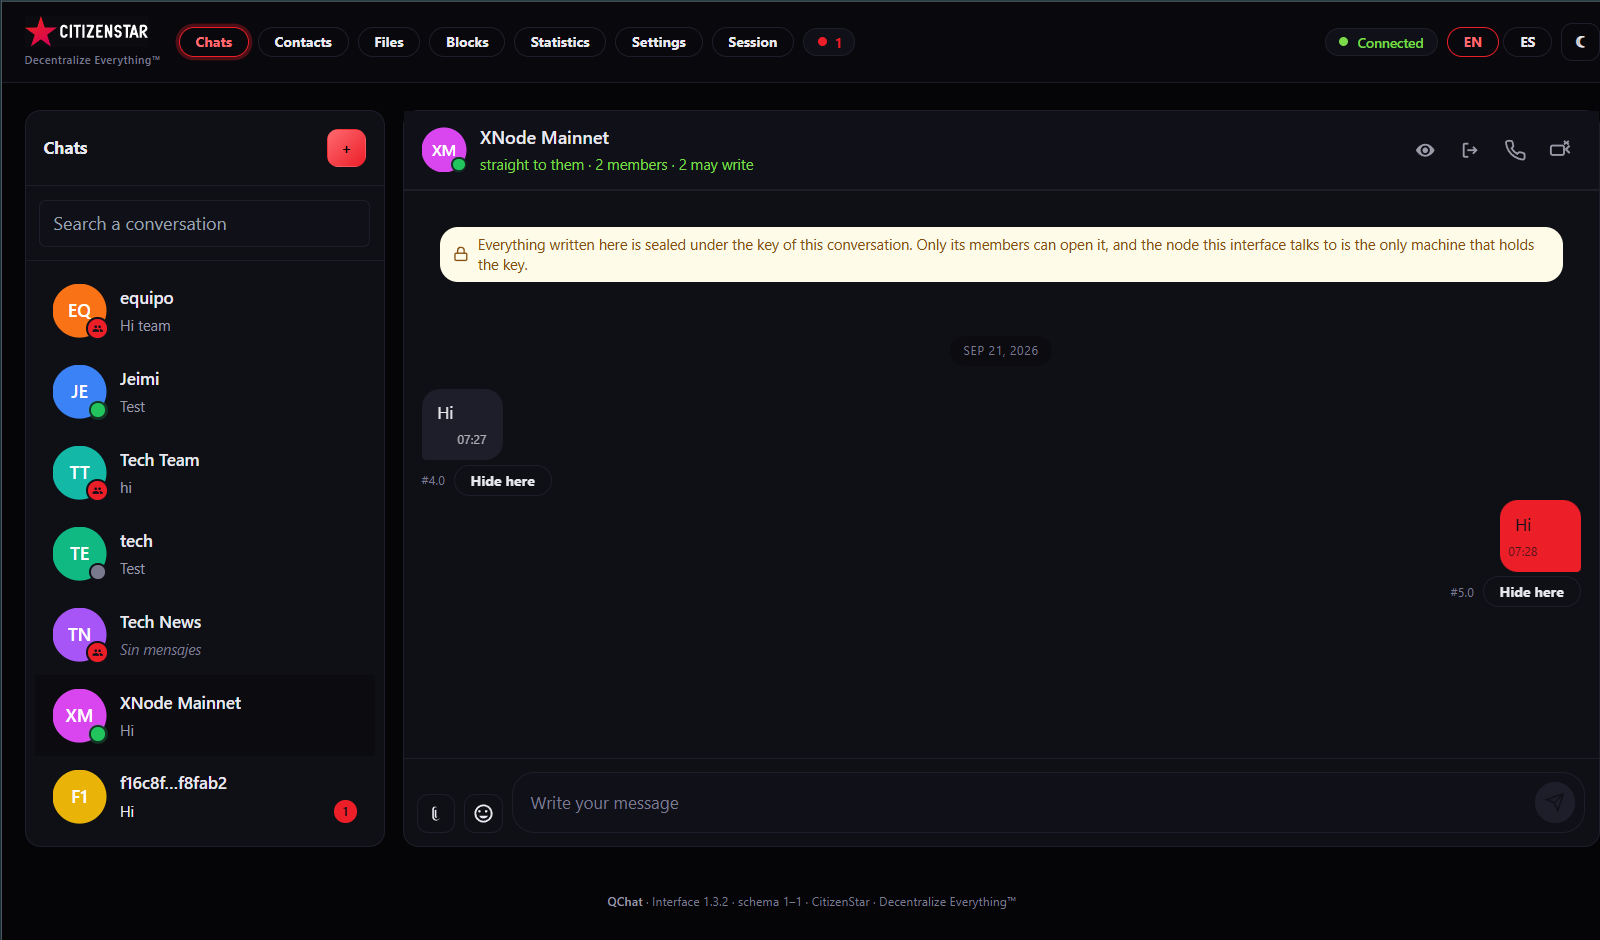Toggle dark mode with the moon icon

[1580, 42]
